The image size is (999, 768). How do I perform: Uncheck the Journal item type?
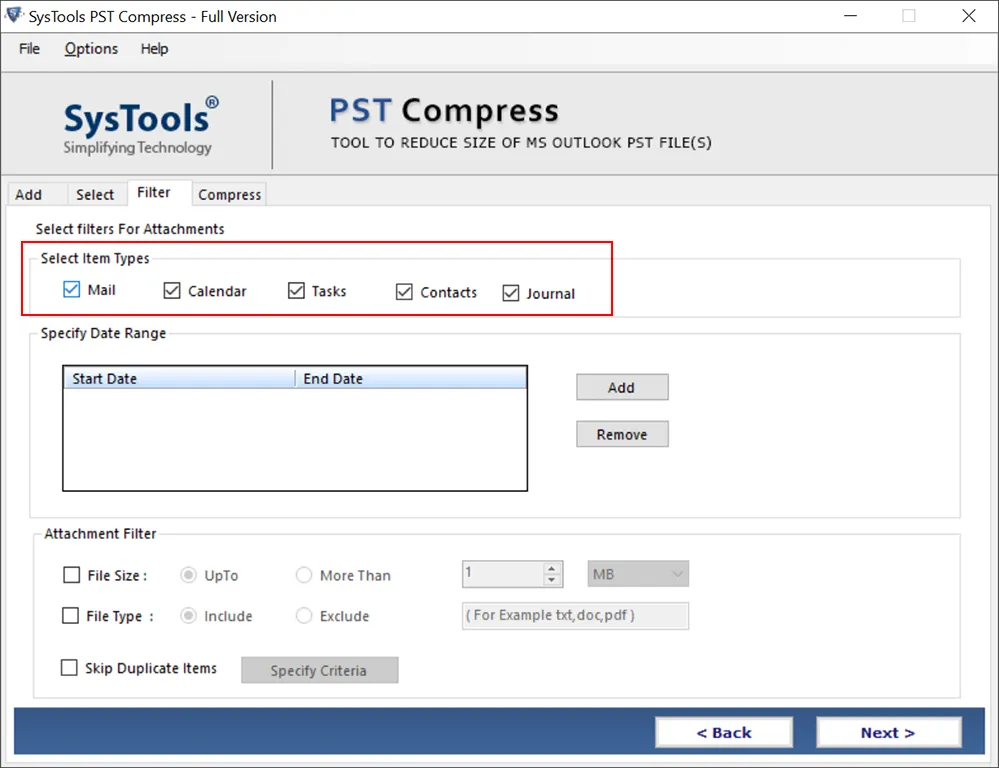[x=511, y=293]
